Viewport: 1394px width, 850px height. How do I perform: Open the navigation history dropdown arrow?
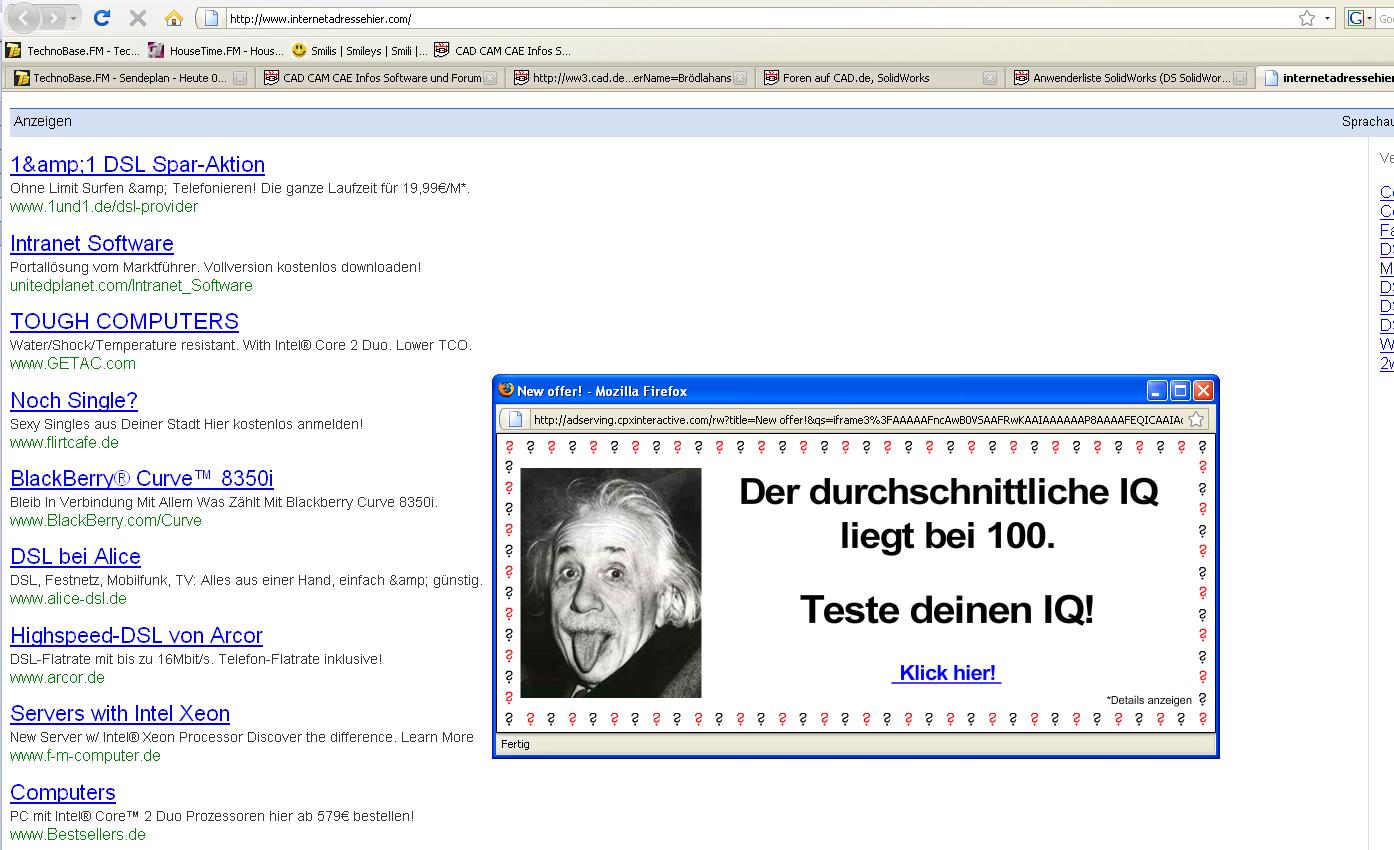(73, 18)
